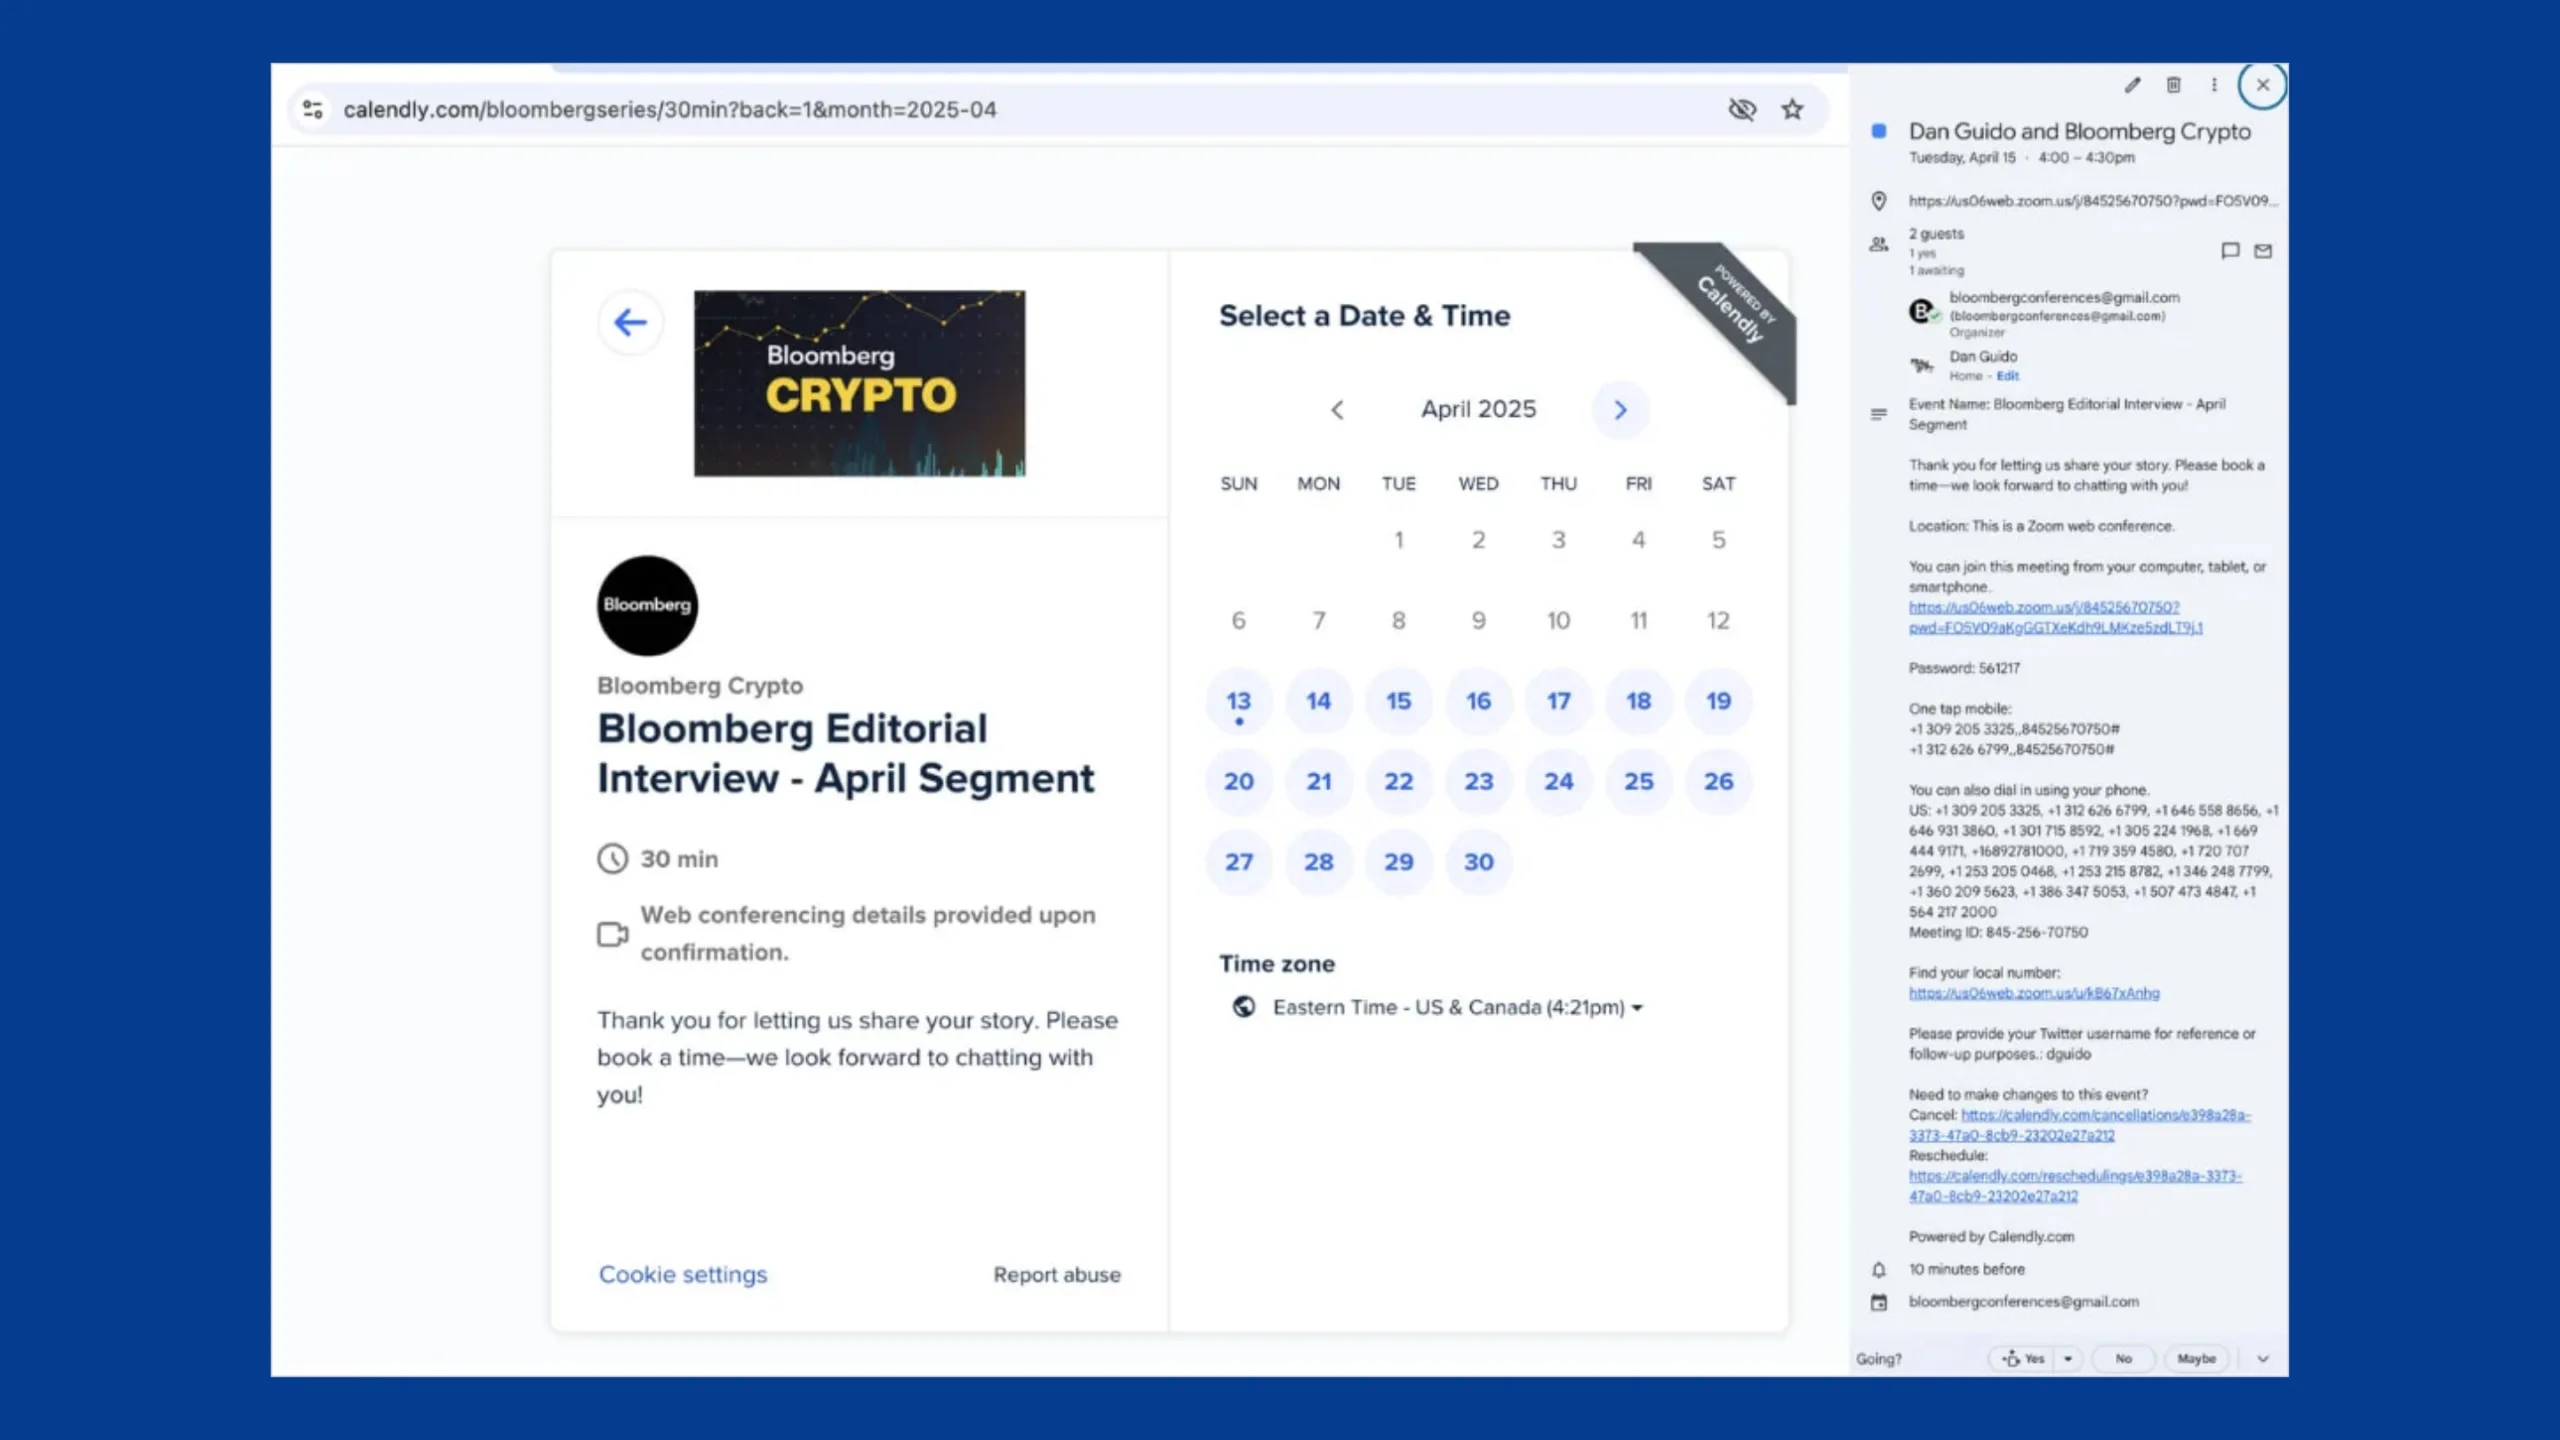
Task: Pick April 22 date
Action: point(1398,781)
